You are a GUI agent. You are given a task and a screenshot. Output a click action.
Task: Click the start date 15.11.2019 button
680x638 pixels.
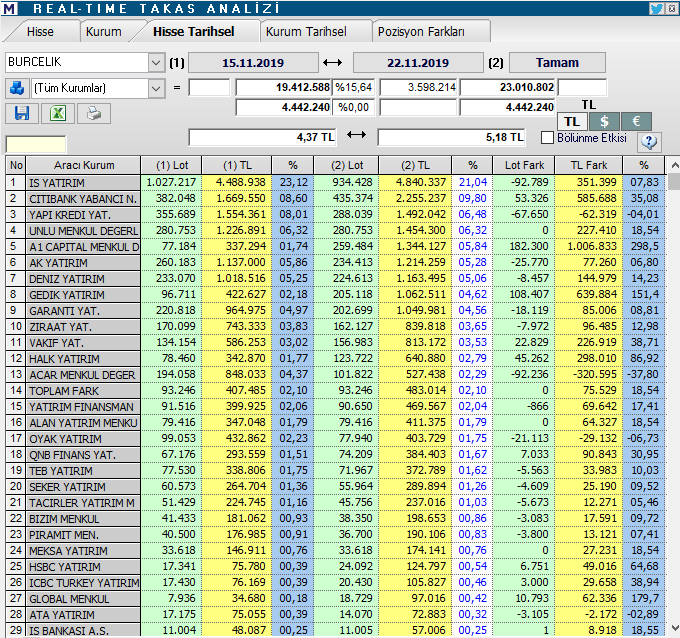(253, 62)
